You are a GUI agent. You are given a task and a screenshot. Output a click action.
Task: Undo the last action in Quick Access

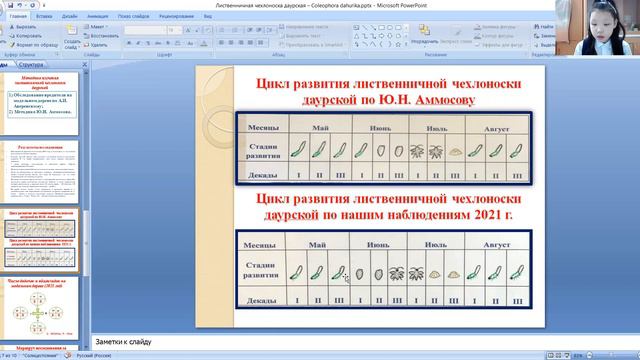[x=19, y=5]
